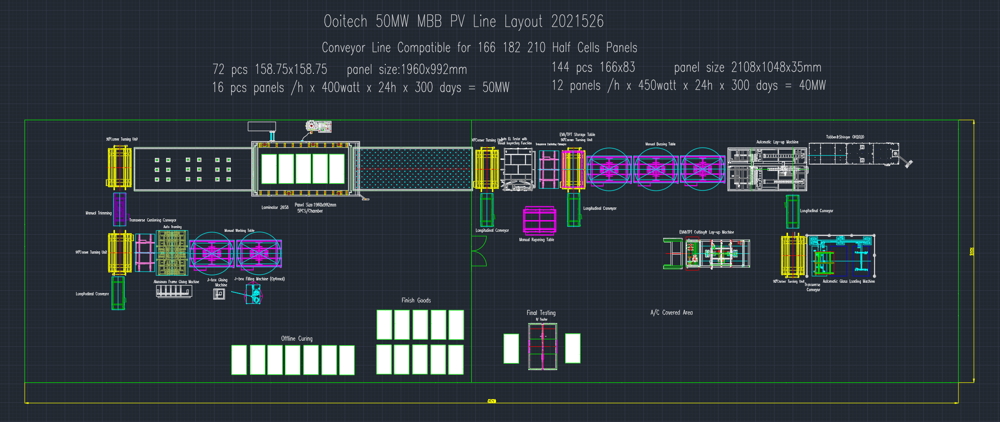Click the yellow vertical dimension line at right
Image resolution: width=1000 pixels, height=422 pixels.
point(973,251)
